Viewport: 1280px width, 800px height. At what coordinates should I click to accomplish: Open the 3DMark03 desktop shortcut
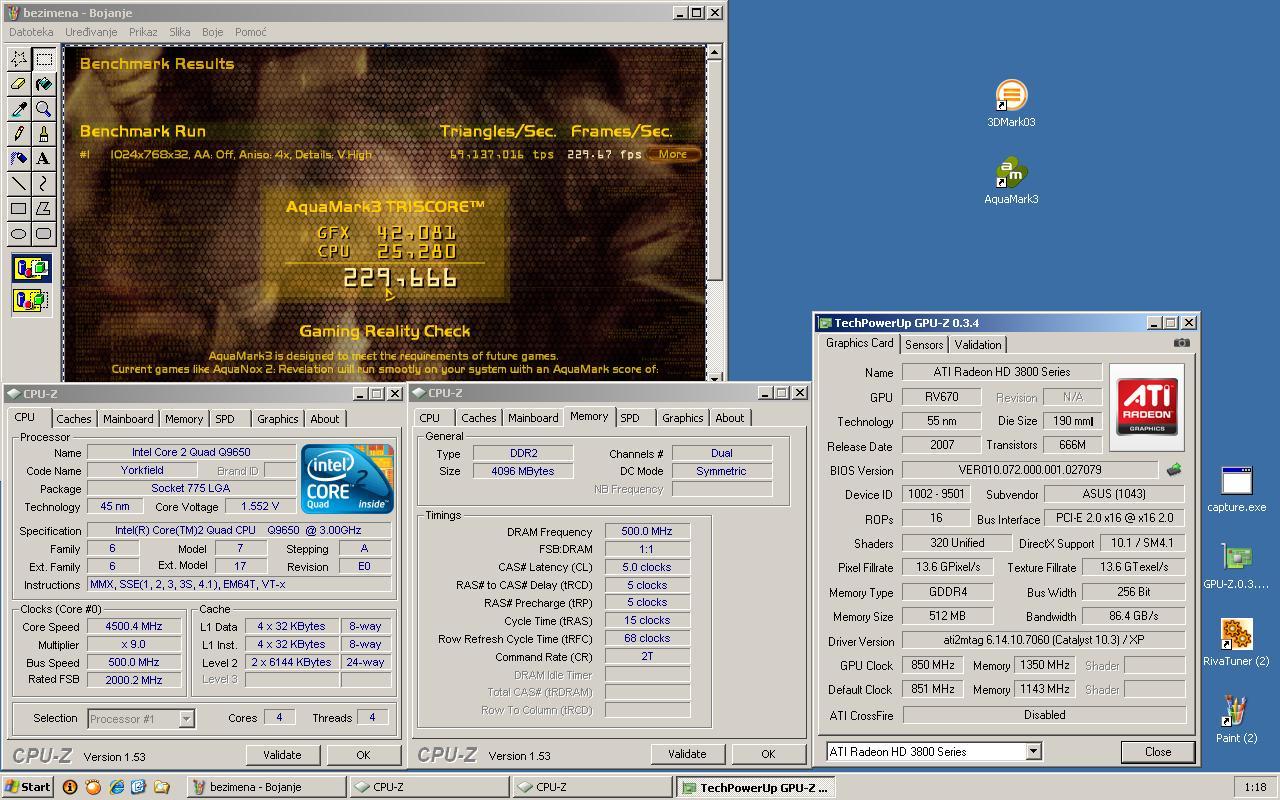click(1011, 105)
